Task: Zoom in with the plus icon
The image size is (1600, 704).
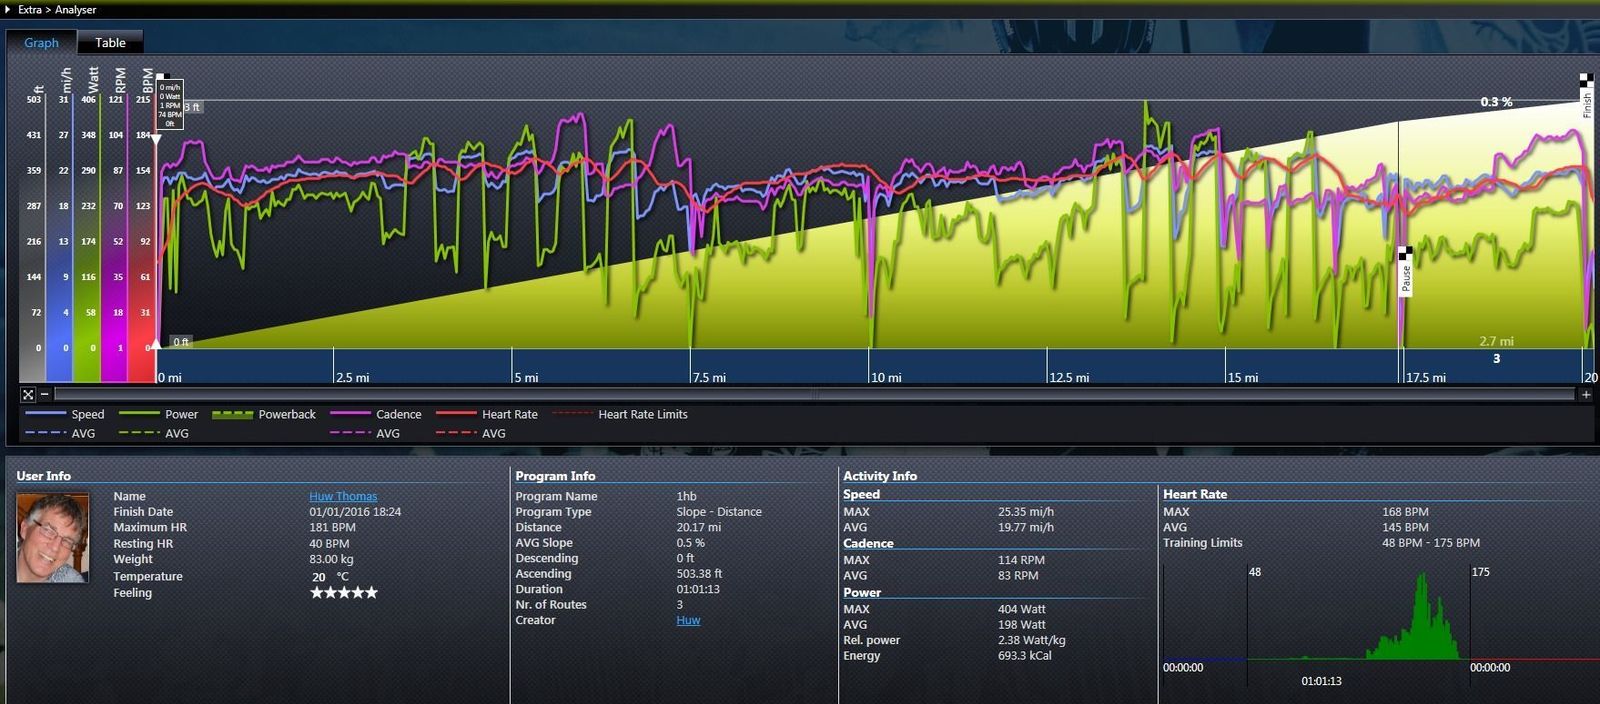Action: click(1586, 395)
